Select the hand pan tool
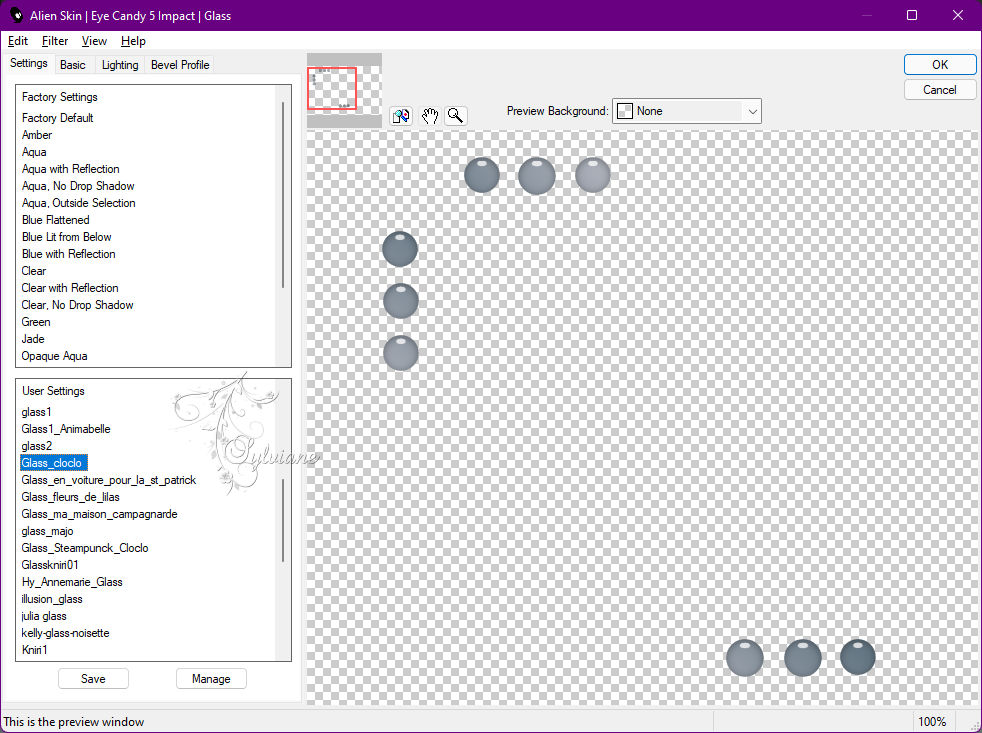Screen dimensions: 982x733 click(x=429, y=116)
